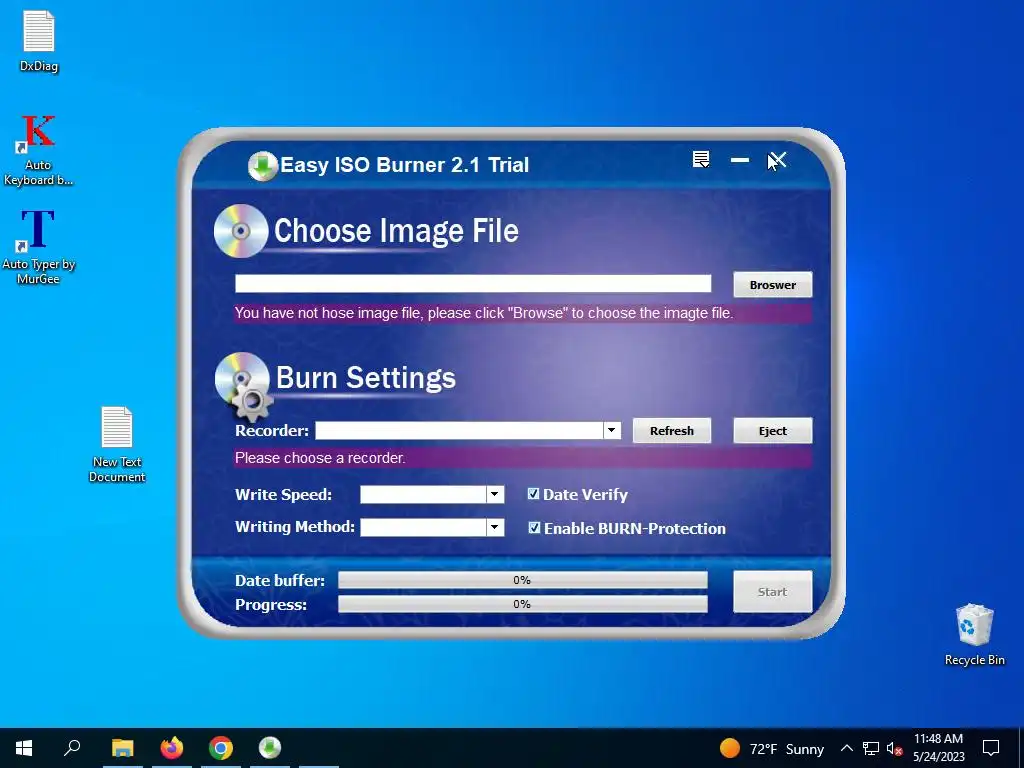Screen dimensions: 1024x768
Task: Close the Easy ISO Burner window
Action: (x=777, y=159)
